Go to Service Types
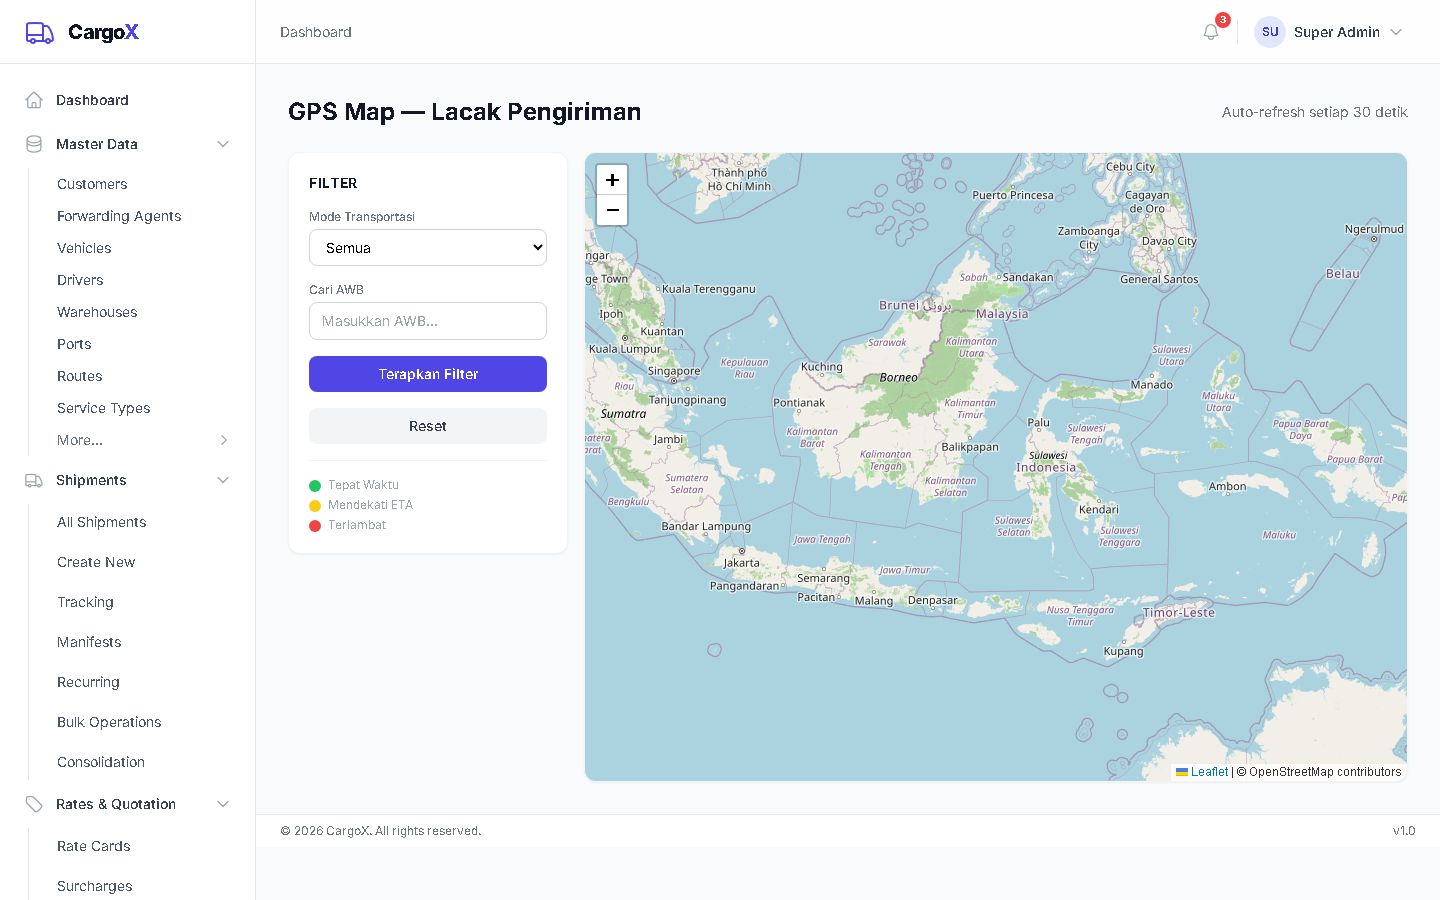Image resolution: width=1440 pixels, height=900 pixels. [x=104, y=408]
